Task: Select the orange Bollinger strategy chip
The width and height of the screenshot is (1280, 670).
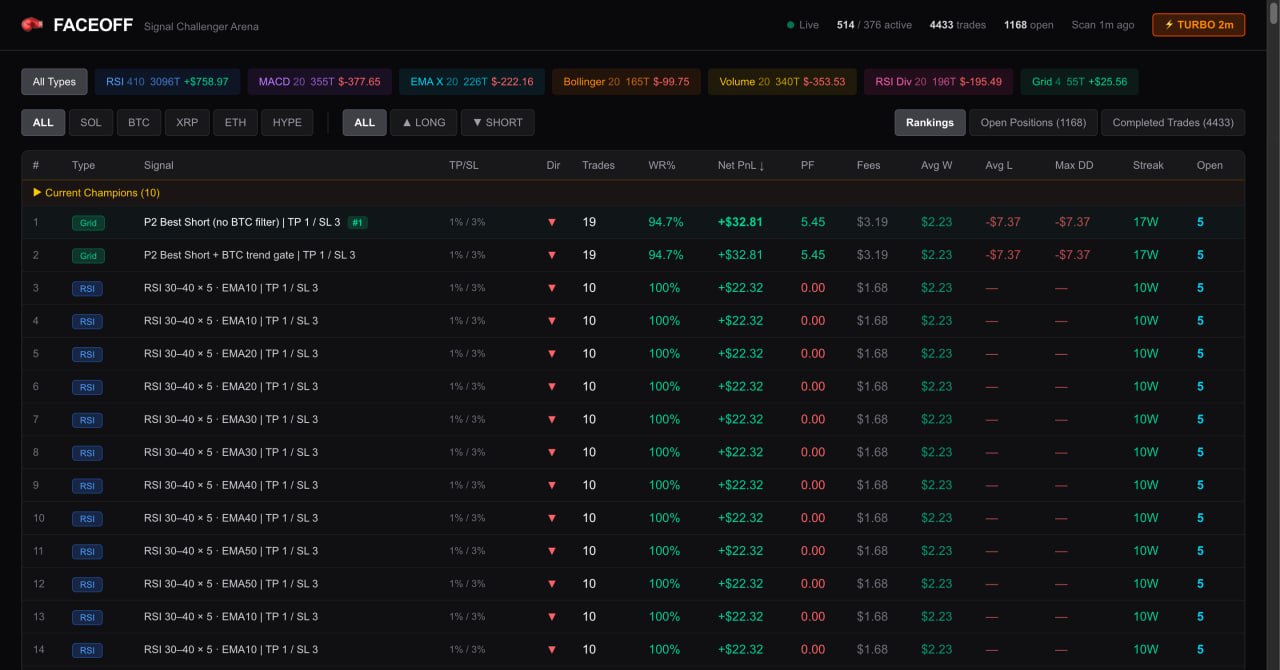Action: point(625,82)
